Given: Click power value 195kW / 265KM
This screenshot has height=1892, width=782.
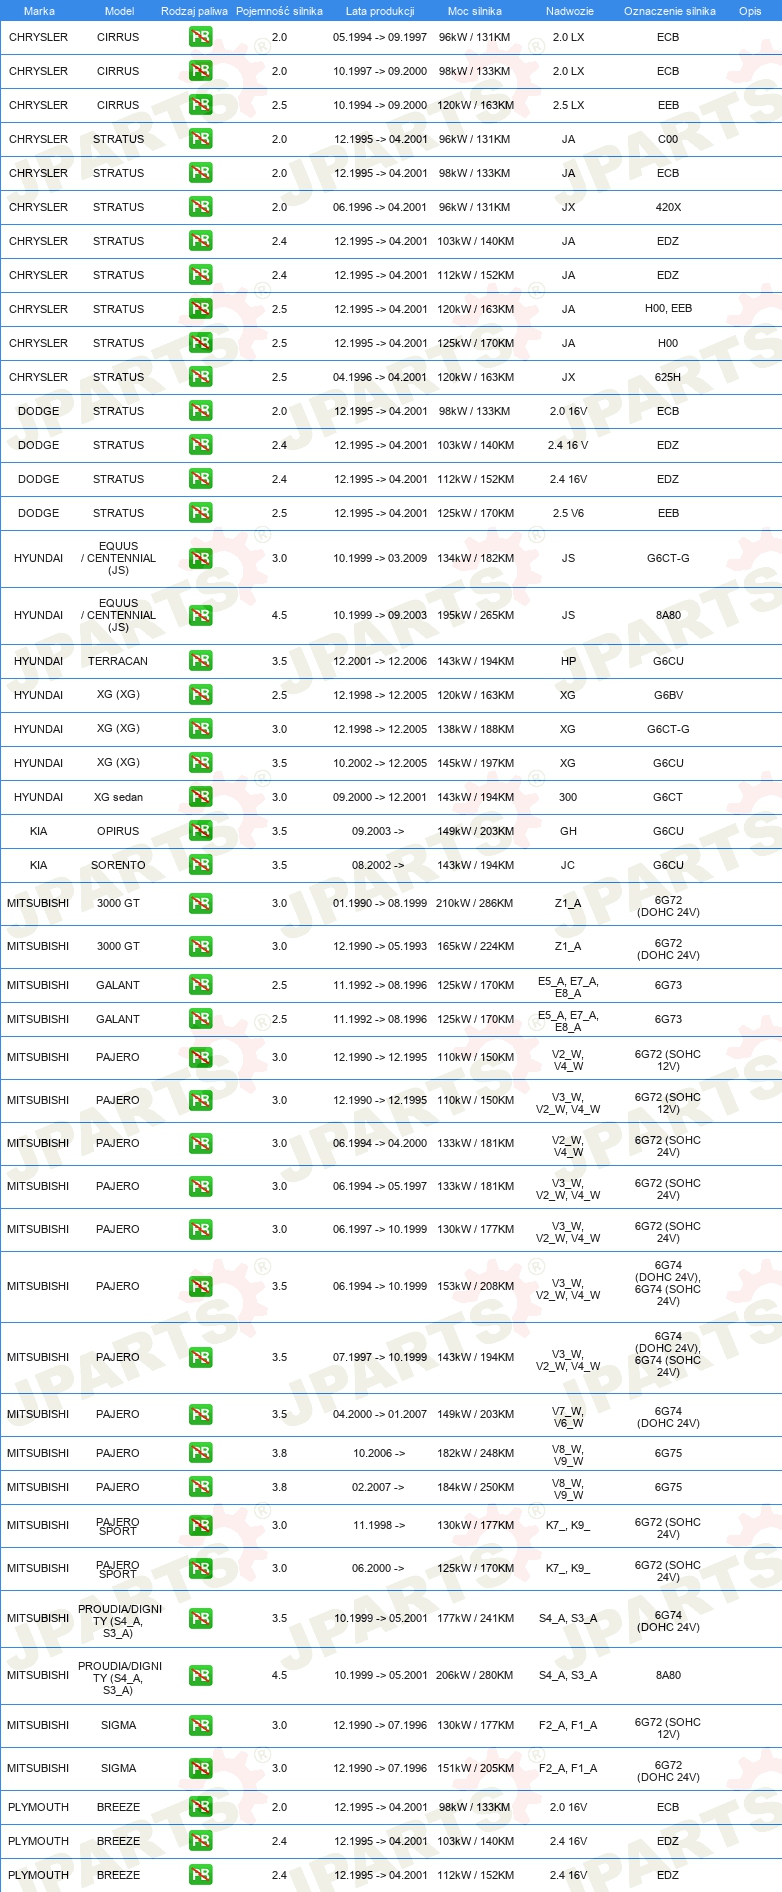Looking at the screenshot, I should pyautogui.click(x=475, y=615).
